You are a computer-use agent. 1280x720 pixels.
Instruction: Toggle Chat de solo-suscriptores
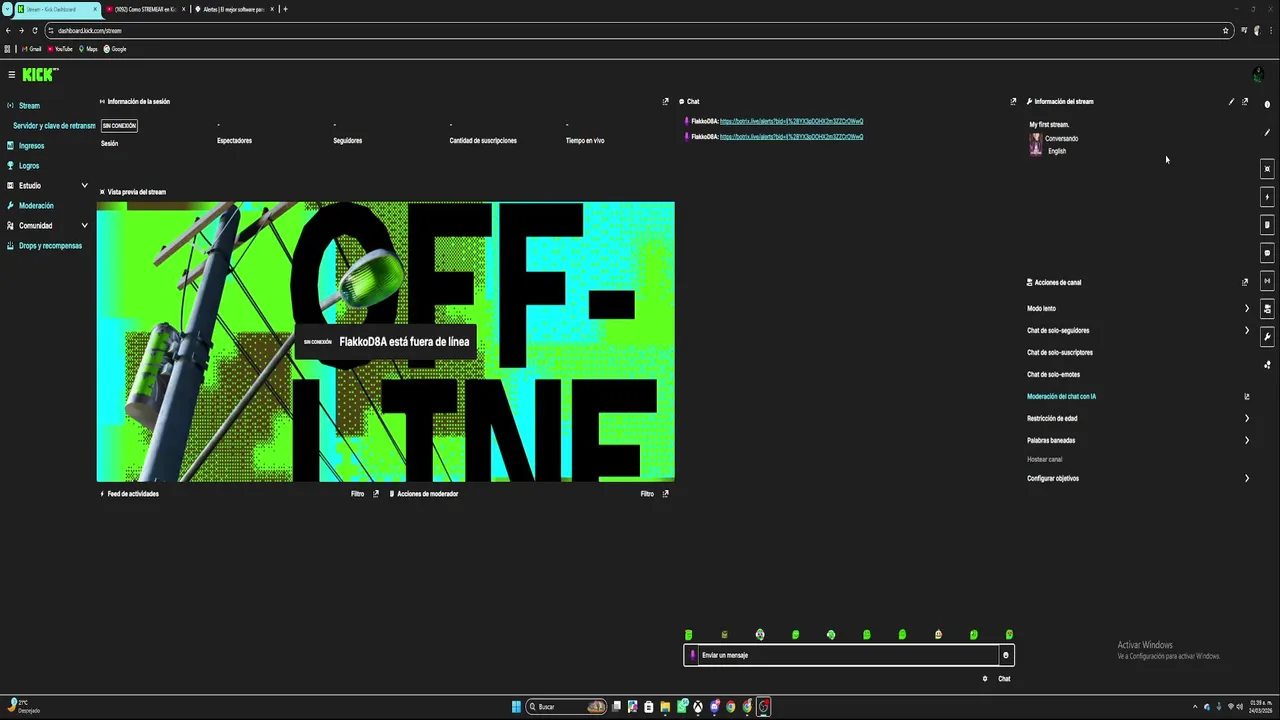tap(1060, 352)
